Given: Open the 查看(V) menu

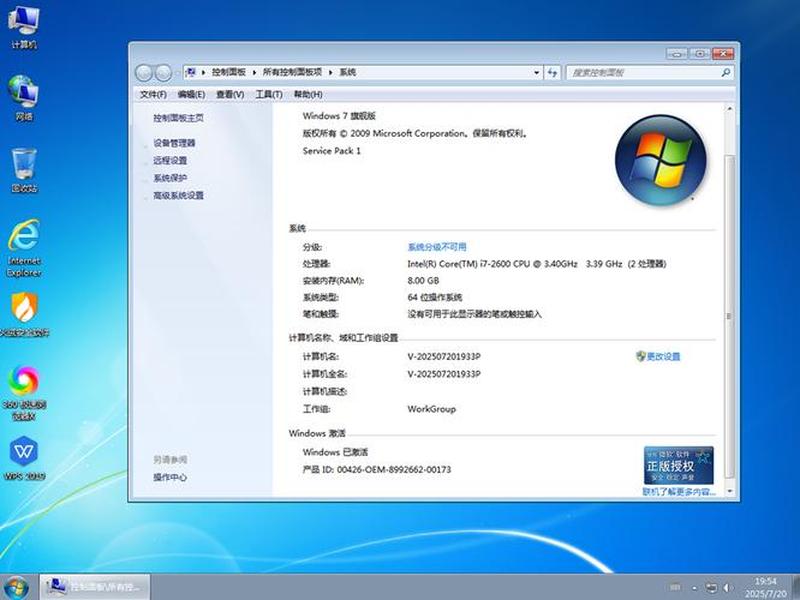Looking at the screenshot, I should click(230, 94).
